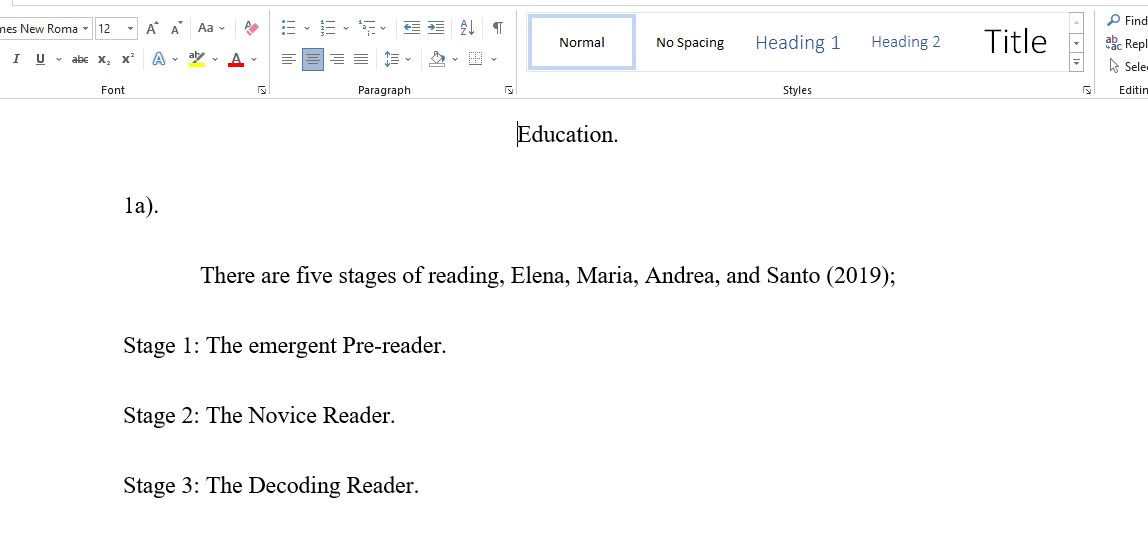Open Paragraph dialog launcher
The width and height of the screenshot is (1148, 537).
coord(509,90)
